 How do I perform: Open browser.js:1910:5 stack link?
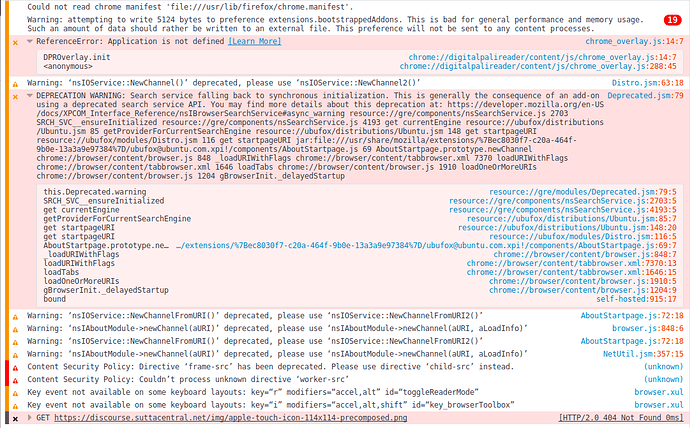click(583, 281)
